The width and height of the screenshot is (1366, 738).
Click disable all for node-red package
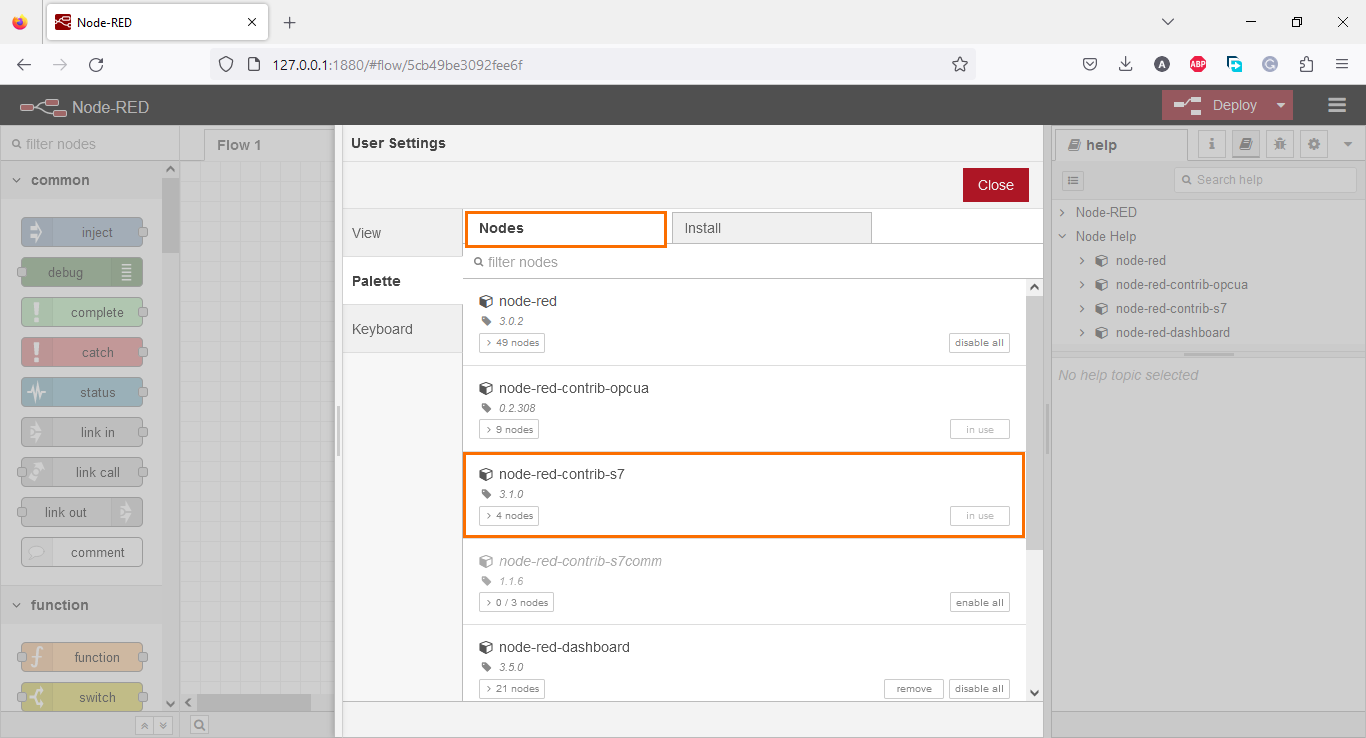click(x=978, y=342)
